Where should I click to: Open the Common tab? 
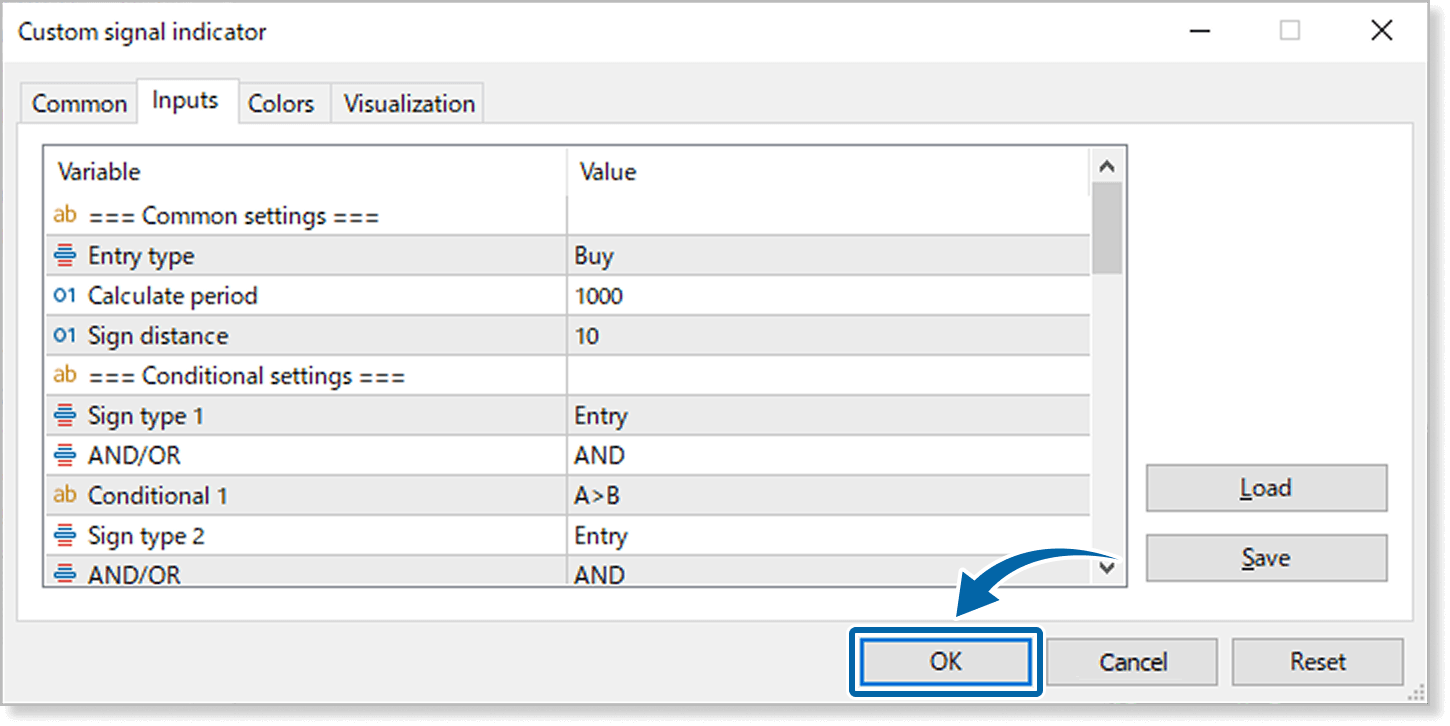(78, 102)
